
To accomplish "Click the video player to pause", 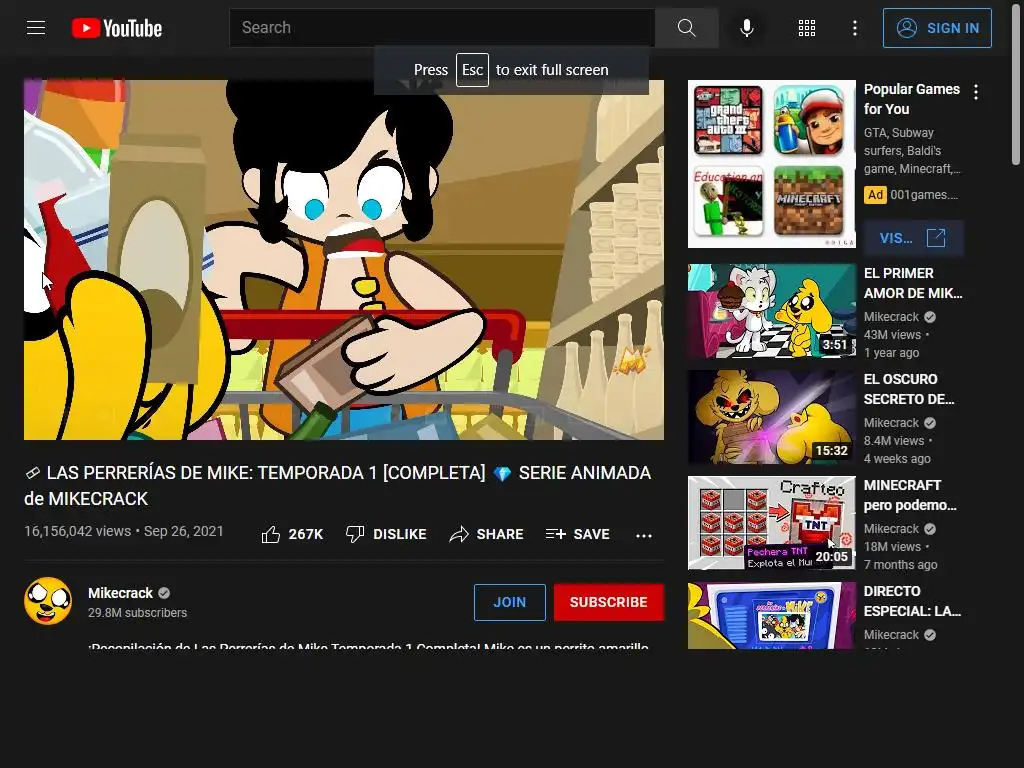I will [x=344, y=260].
